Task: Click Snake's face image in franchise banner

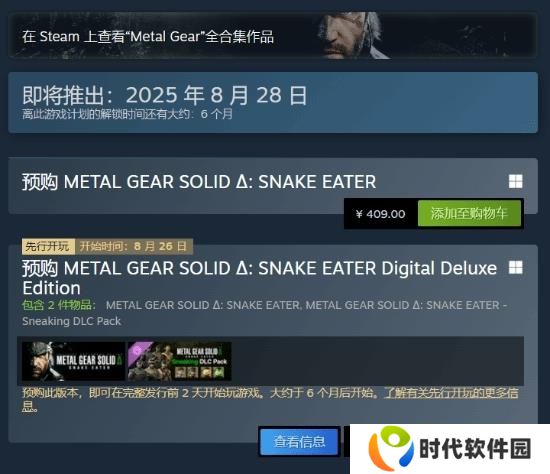Action: point(351,36)
